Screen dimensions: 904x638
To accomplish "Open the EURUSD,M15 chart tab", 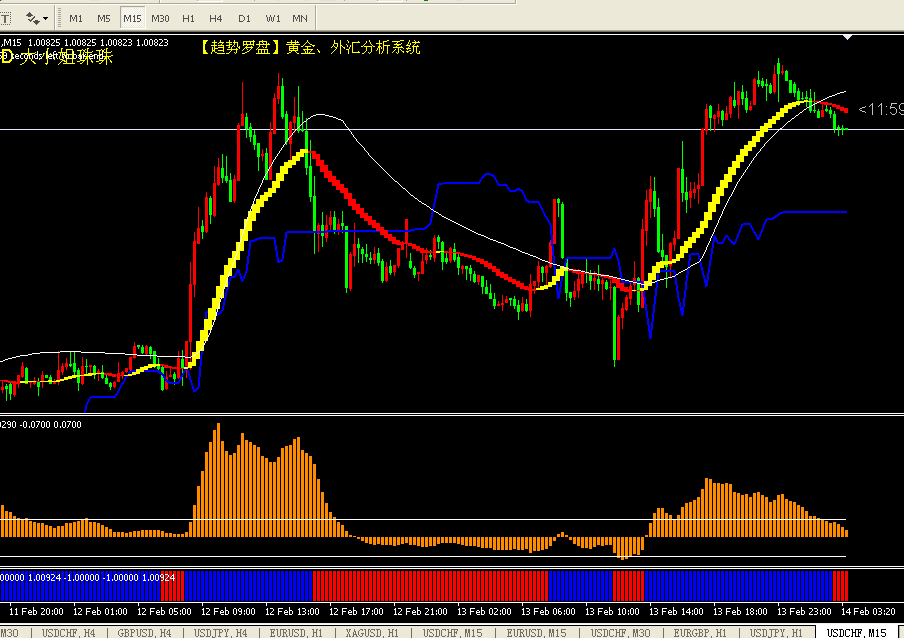I will pyautogui.click(x=536, y=633).
